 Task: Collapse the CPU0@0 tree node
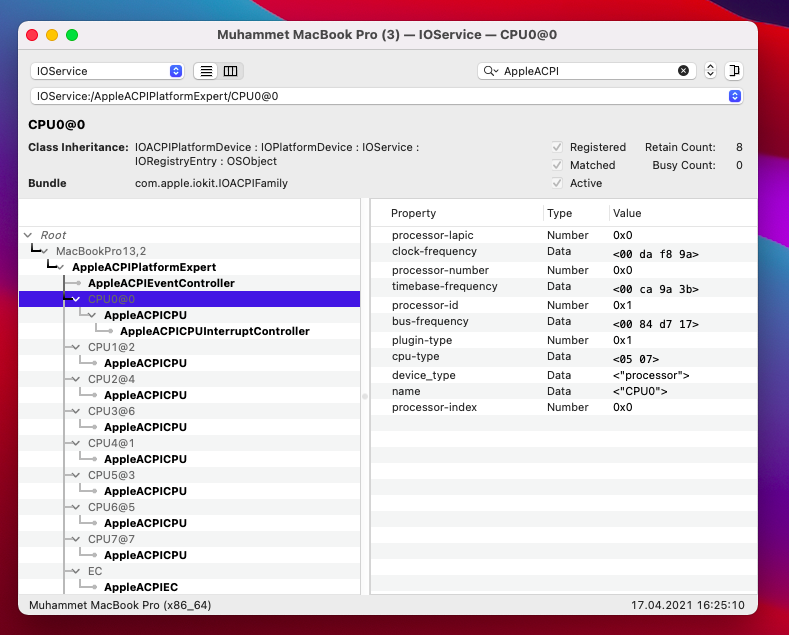(77, 299)
